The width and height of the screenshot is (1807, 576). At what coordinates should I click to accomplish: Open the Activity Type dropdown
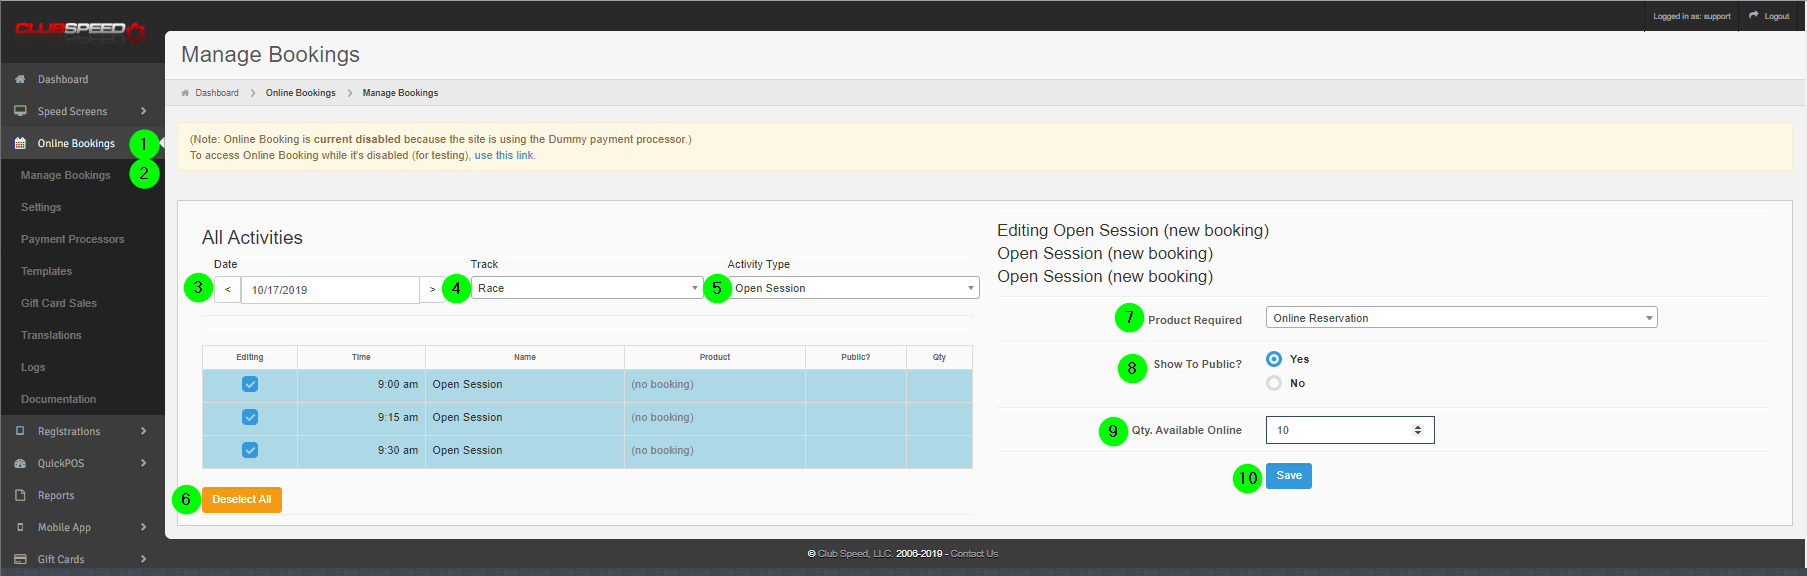pyautogui.click(x=854, y=288)
